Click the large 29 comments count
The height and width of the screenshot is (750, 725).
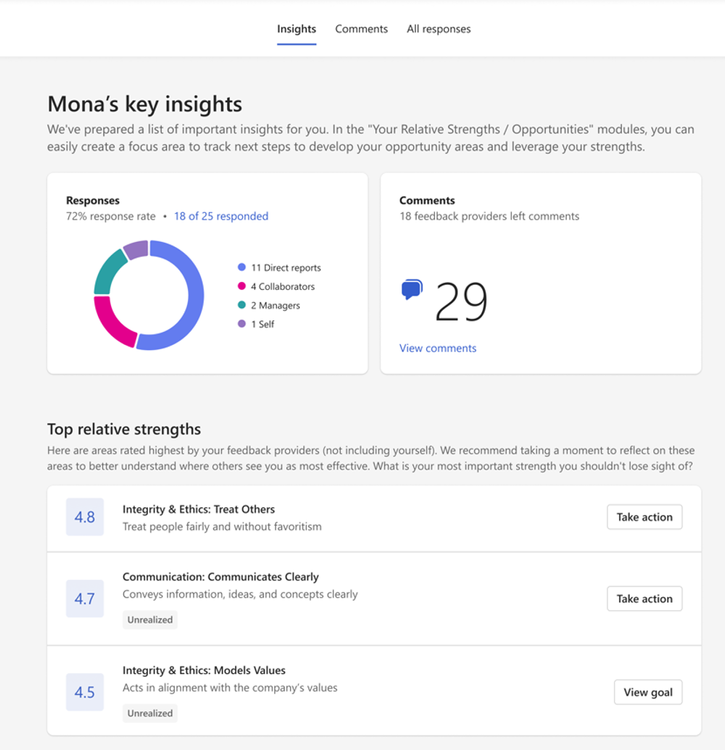[x=461, y=301]
